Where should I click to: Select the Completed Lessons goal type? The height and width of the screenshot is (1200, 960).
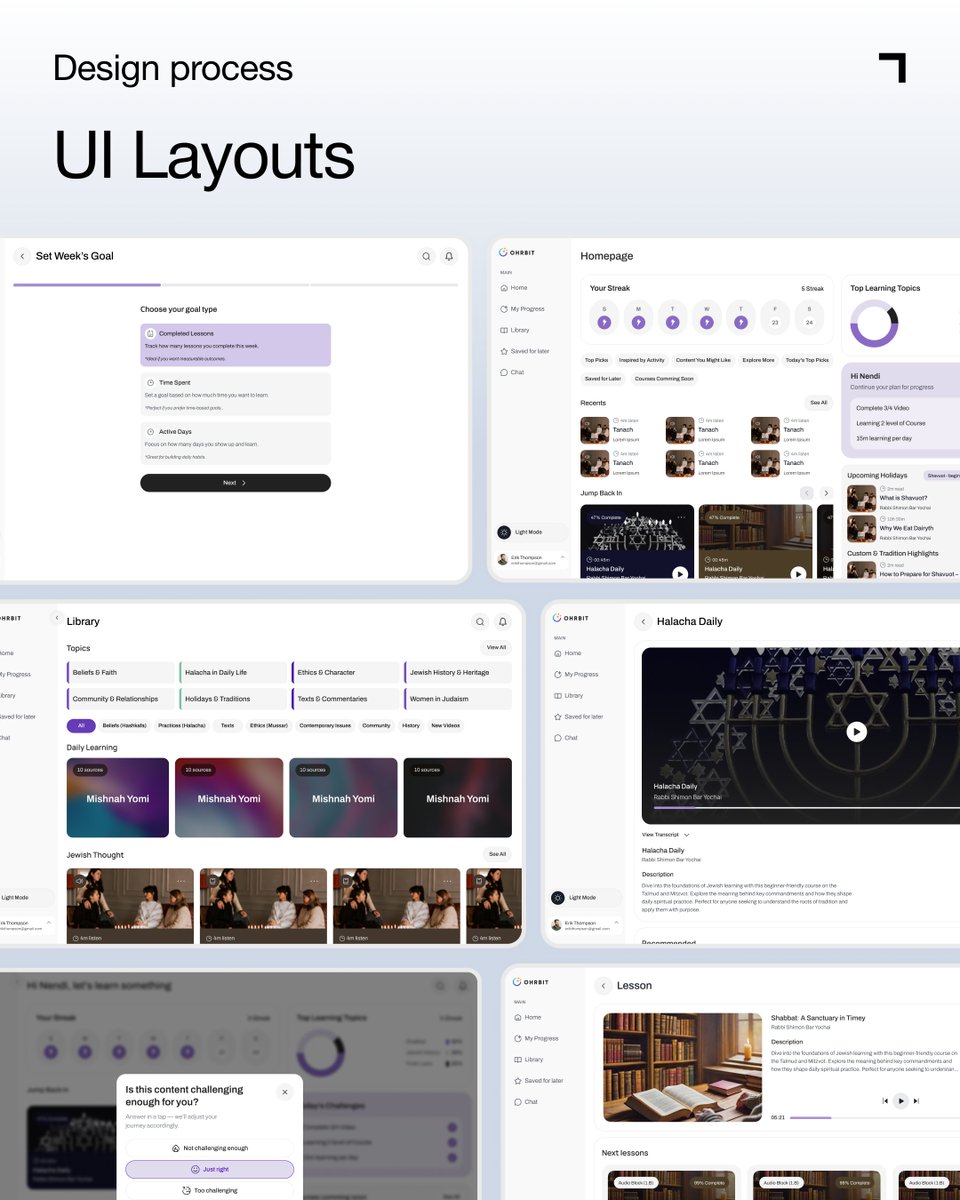coord(235,343)
